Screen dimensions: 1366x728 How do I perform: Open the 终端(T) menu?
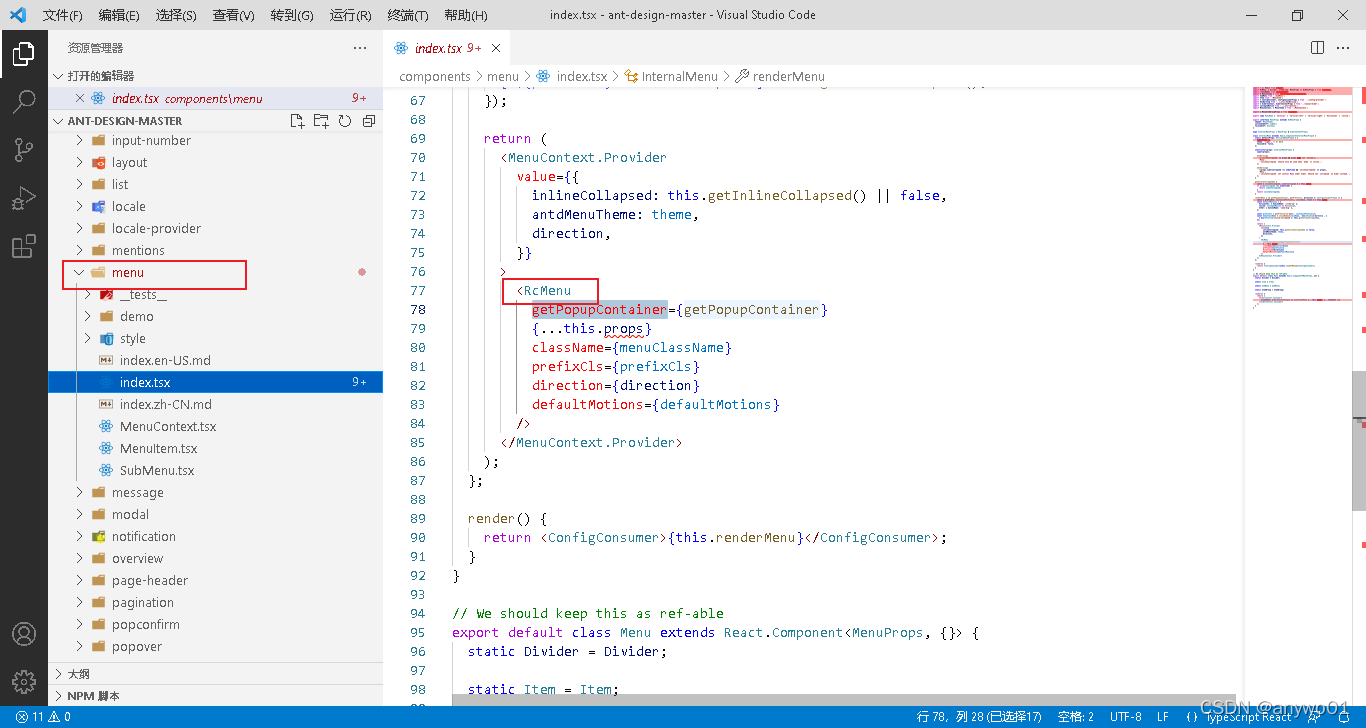click(x=407, y=15)
